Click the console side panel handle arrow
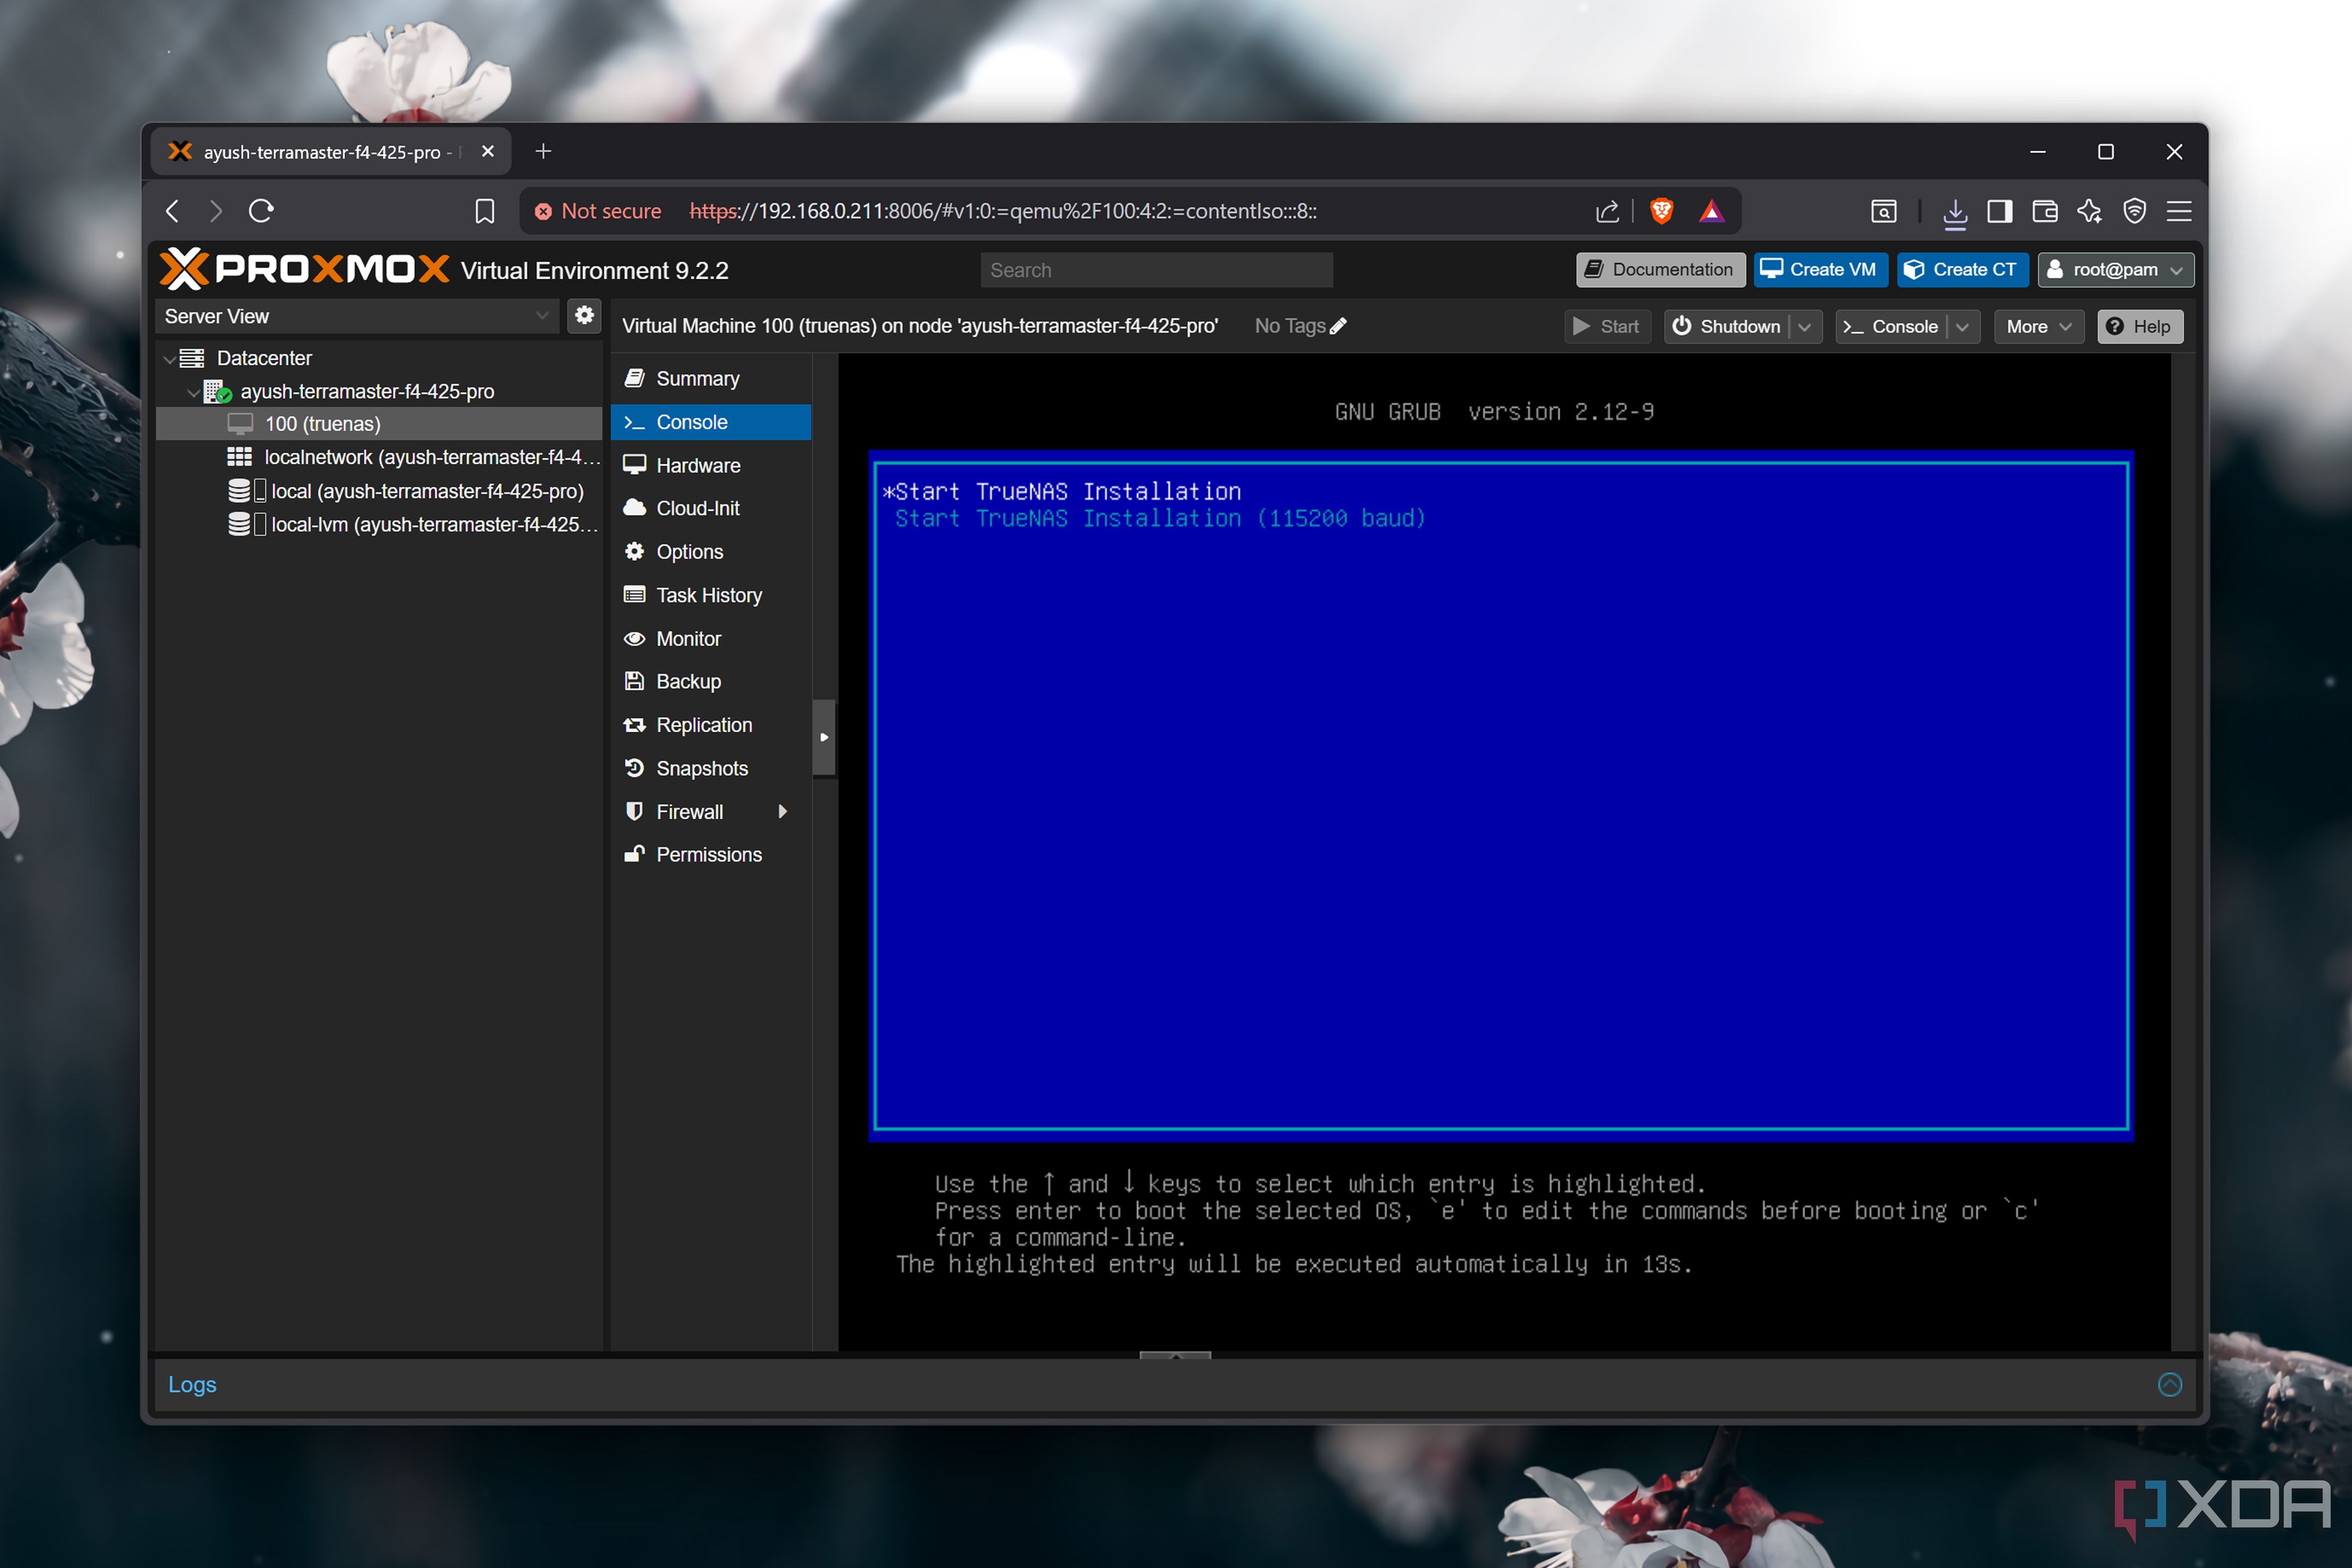 point(824,737)
